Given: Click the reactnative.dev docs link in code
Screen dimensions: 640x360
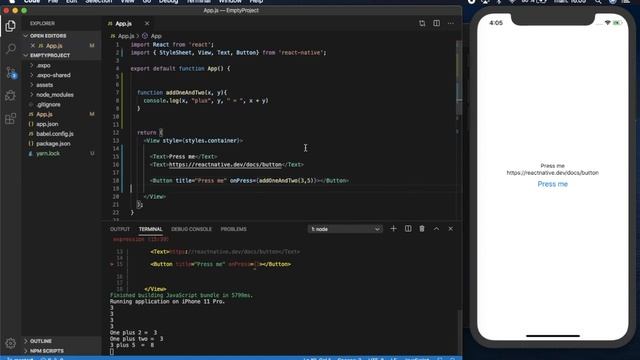Looking at the screenshot, I should click(x=225, y=164).
